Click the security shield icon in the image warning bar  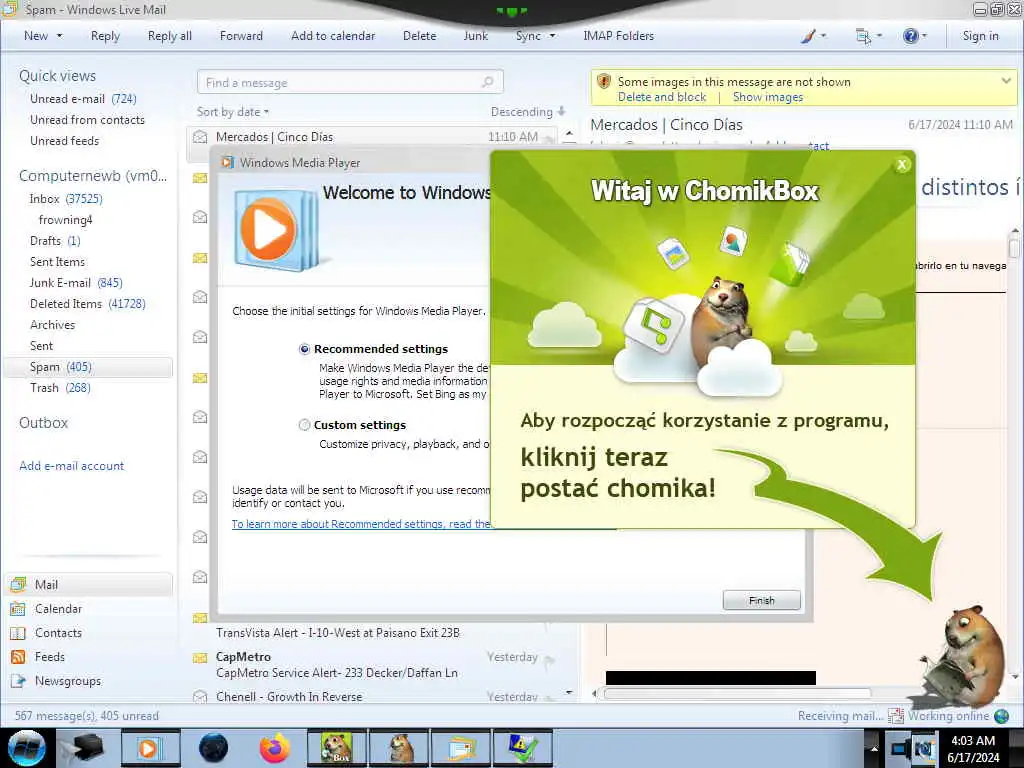click(604, 82)
